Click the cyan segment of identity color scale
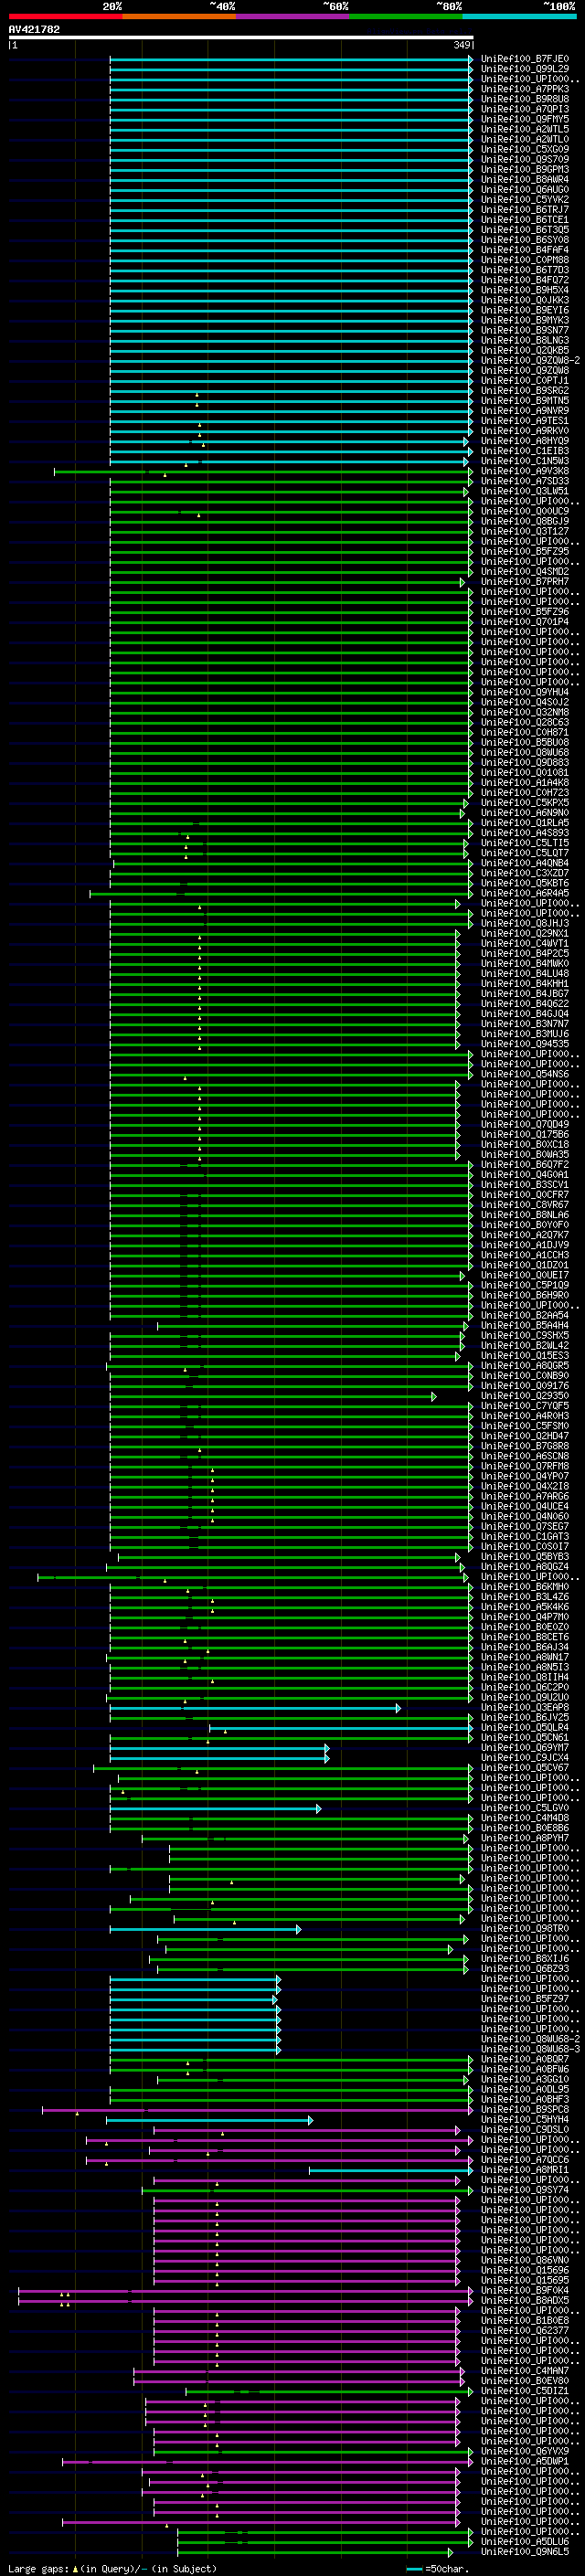Image resolution: width=585 pixels, height=2576 pixels. click(x=520, y=16)
